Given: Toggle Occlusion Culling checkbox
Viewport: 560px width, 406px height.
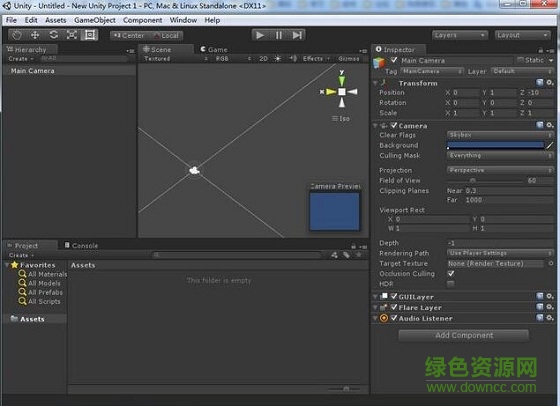Looking at the screenshot, I should 451,274.
